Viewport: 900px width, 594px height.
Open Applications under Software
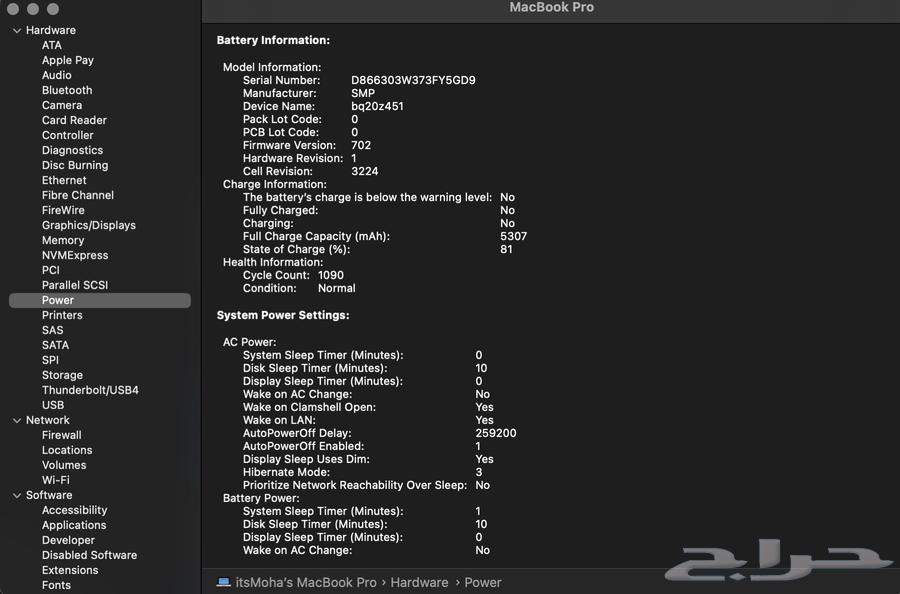tap(74, 525)
